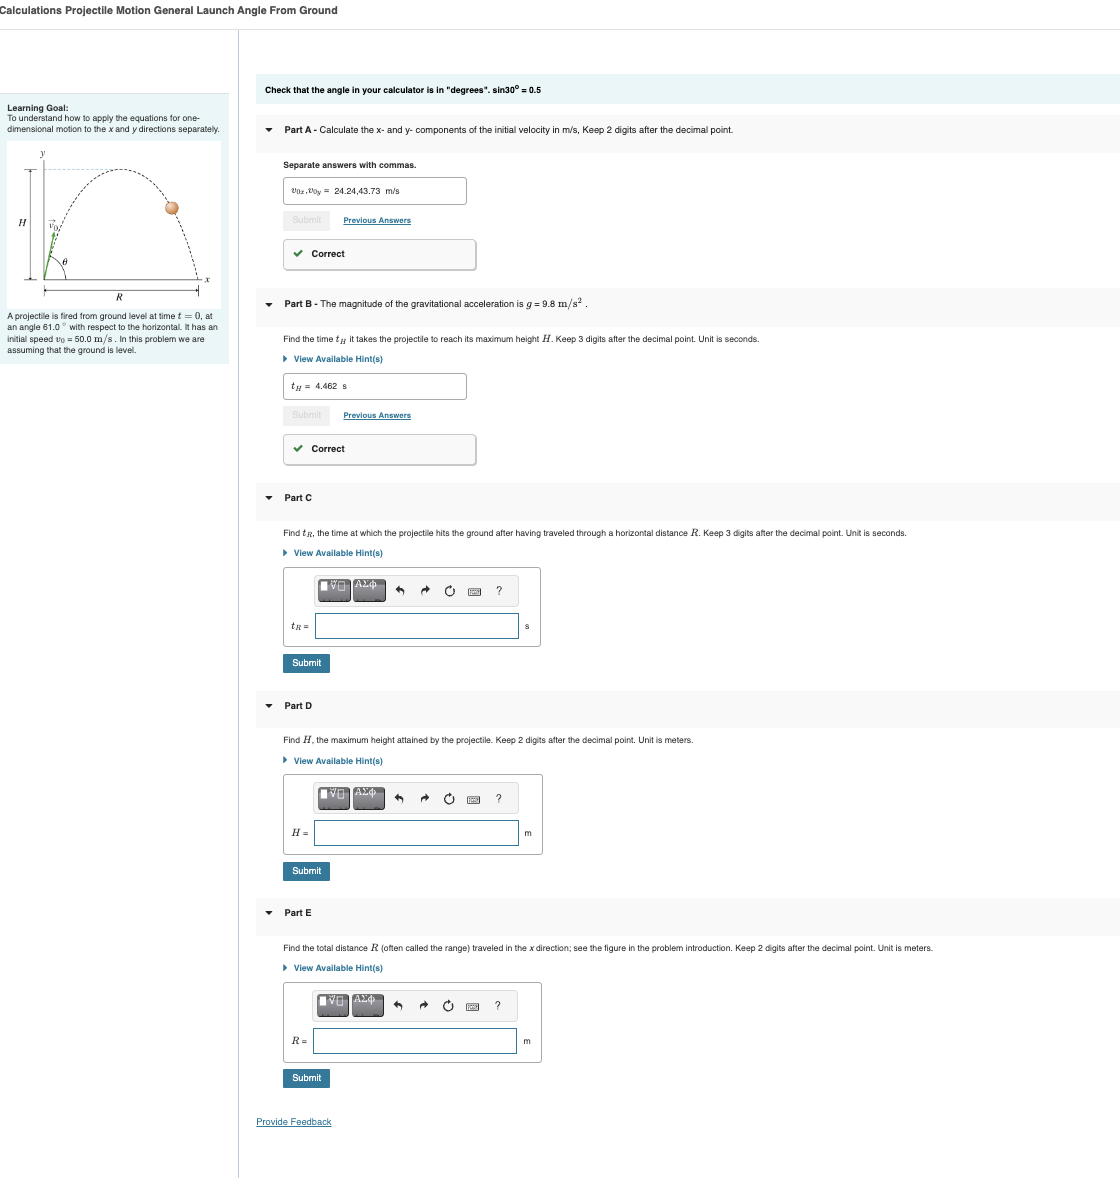Open the ΑΣΦ Greek symbols in Part E
Image resolution: width=1120 pixels, height=1178 pixels.
tap(367, 1005)
